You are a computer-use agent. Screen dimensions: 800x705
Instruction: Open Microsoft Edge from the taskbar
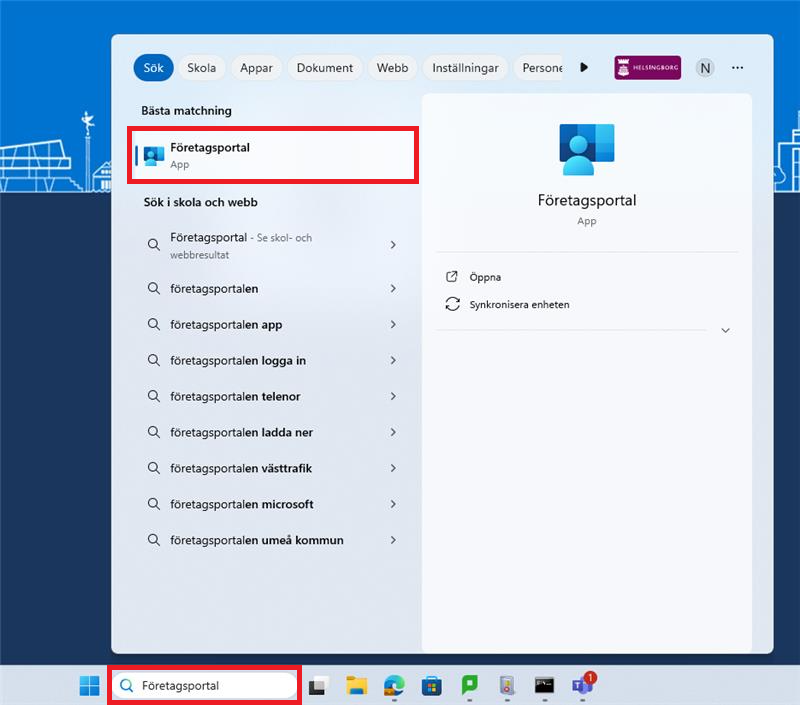coord(394,685)
